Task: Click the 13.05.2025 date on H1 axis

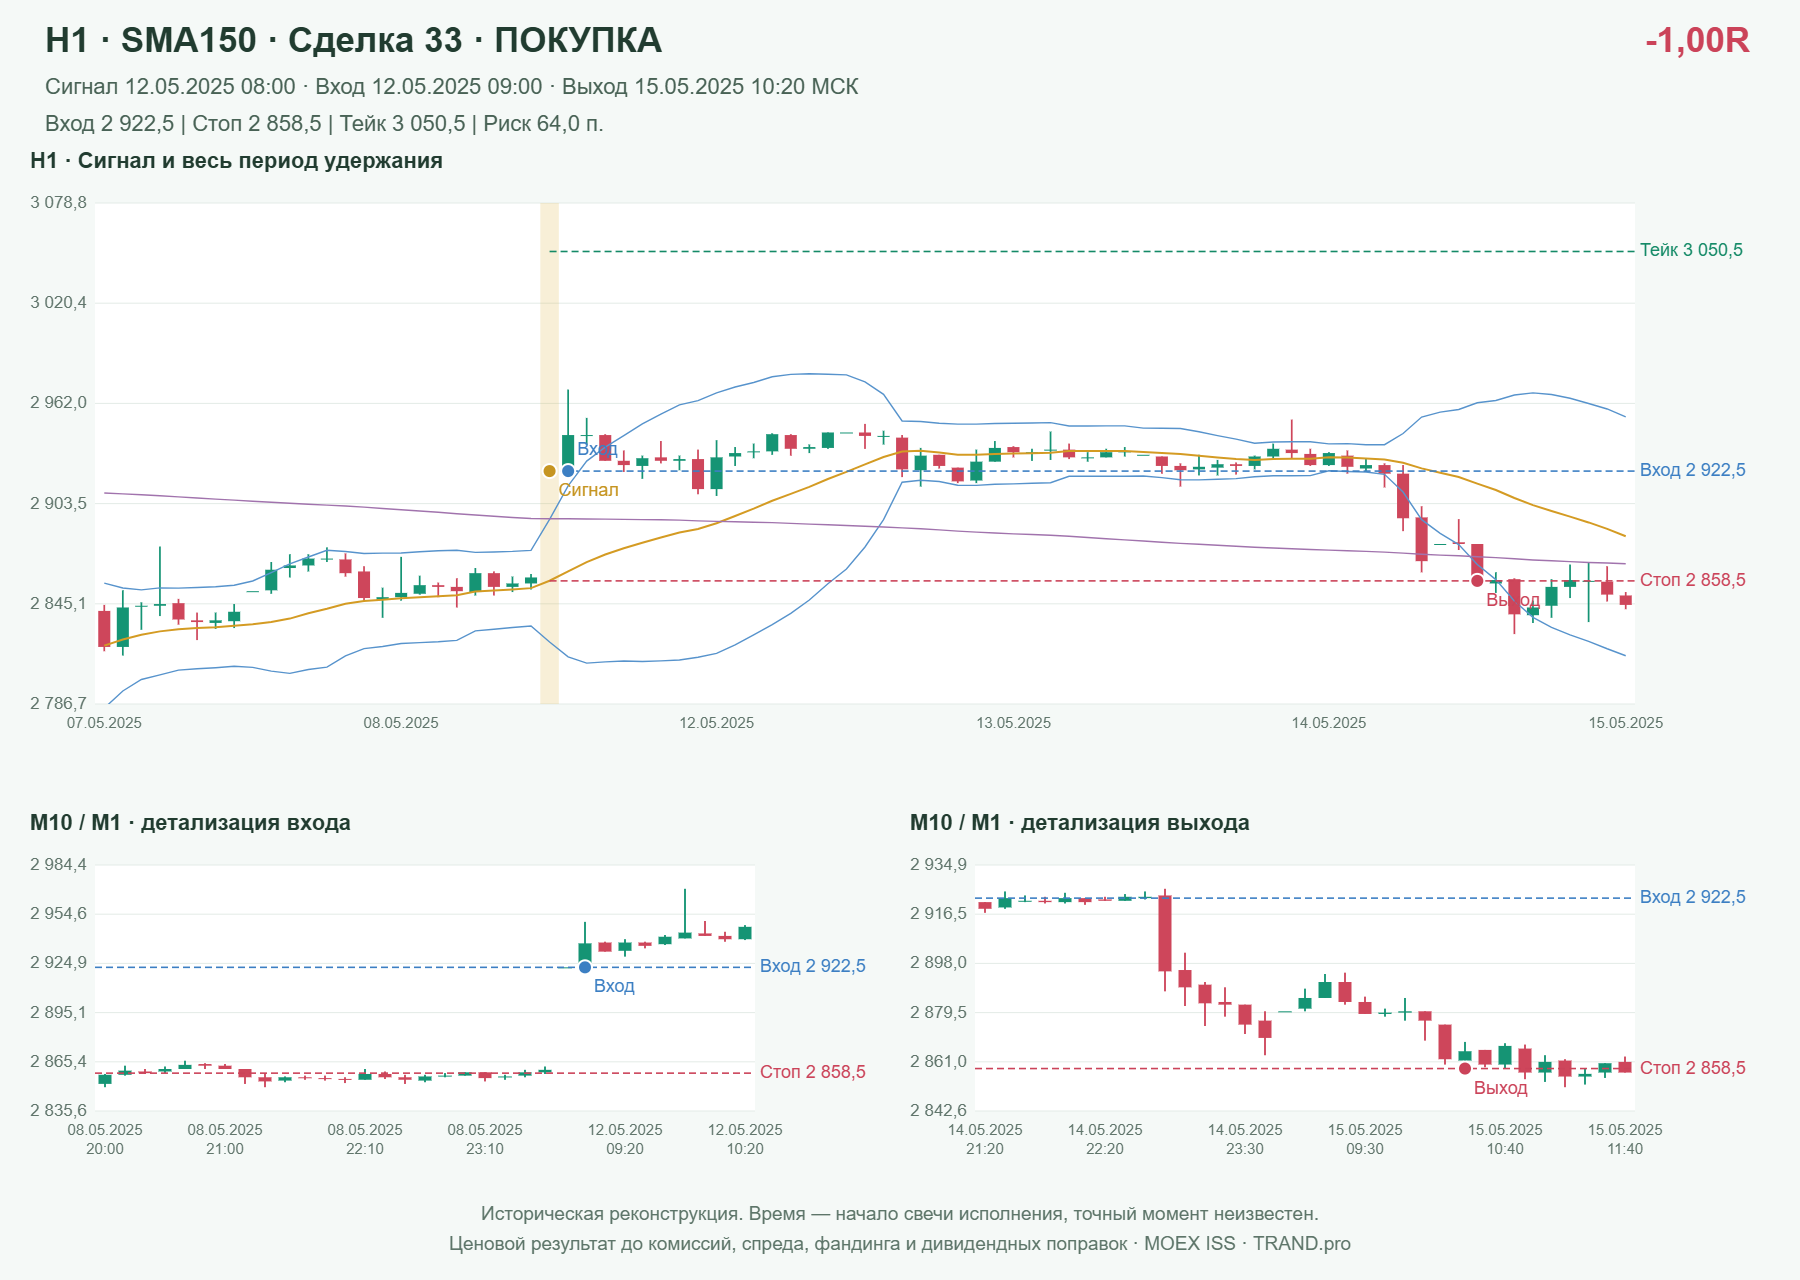Action: click(1014, 723)
